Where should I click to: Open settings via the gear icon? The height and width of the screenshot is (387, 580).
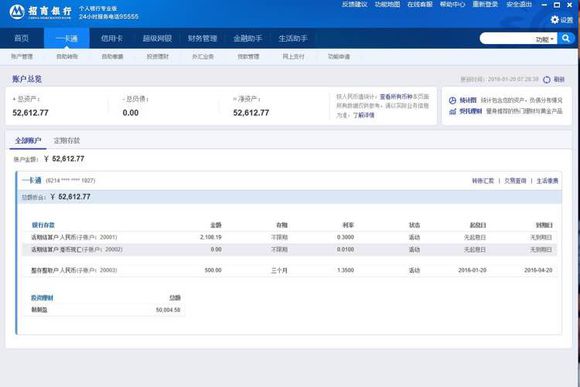[x=554, y=20]
